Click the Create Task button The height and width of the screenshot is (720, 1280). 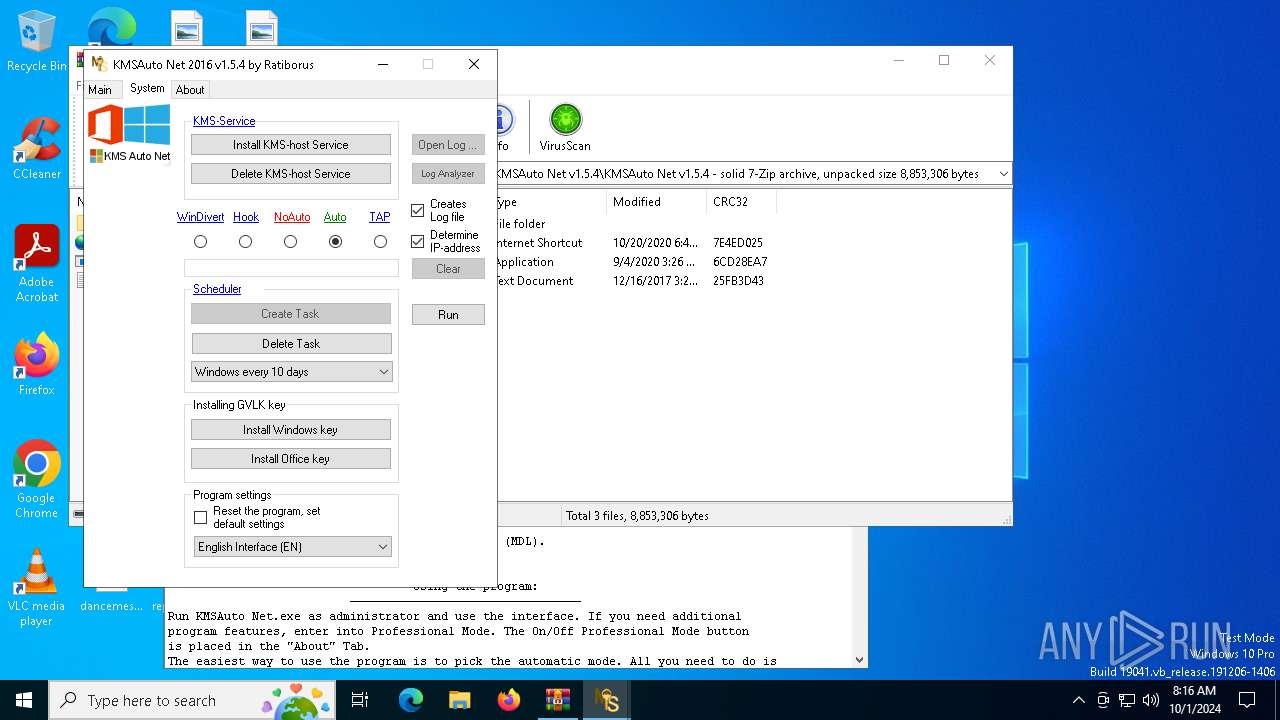pos(291,314)
